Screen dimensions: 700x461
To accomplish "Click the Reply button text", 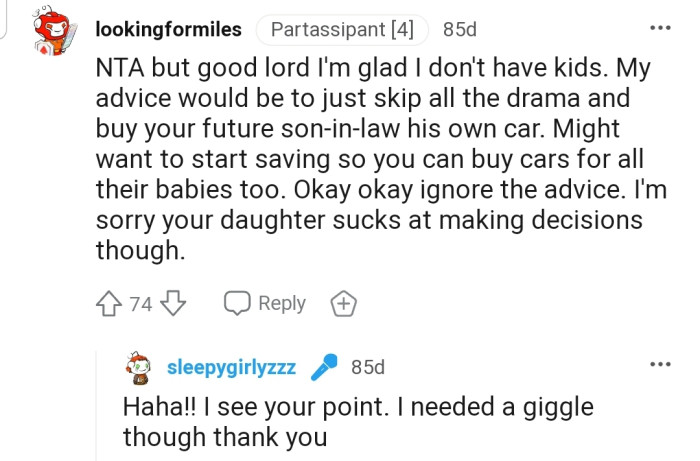I will click(x=282, y=303).
